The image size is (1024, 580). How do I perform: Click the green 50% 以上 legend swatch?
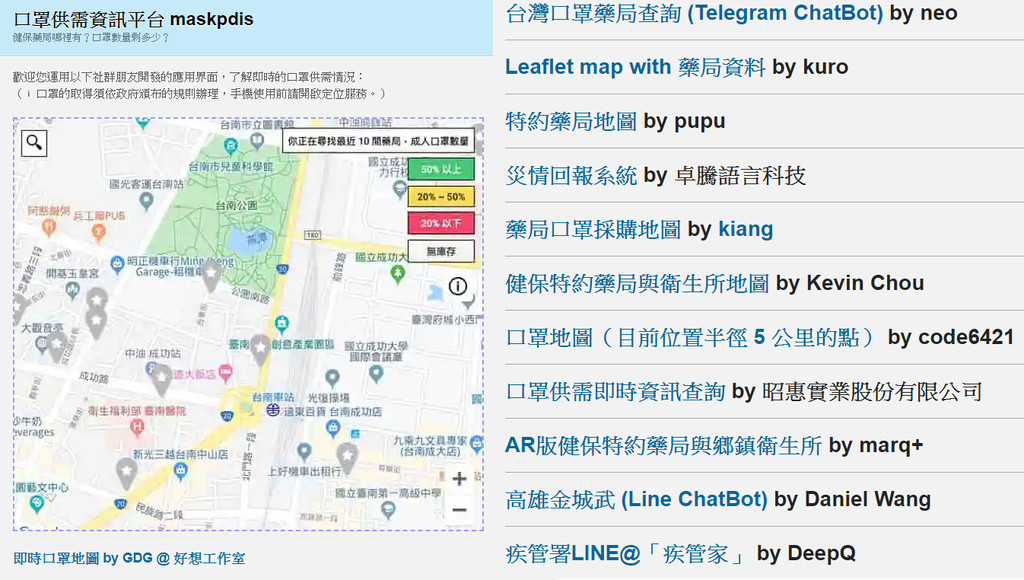coord(441,170)
